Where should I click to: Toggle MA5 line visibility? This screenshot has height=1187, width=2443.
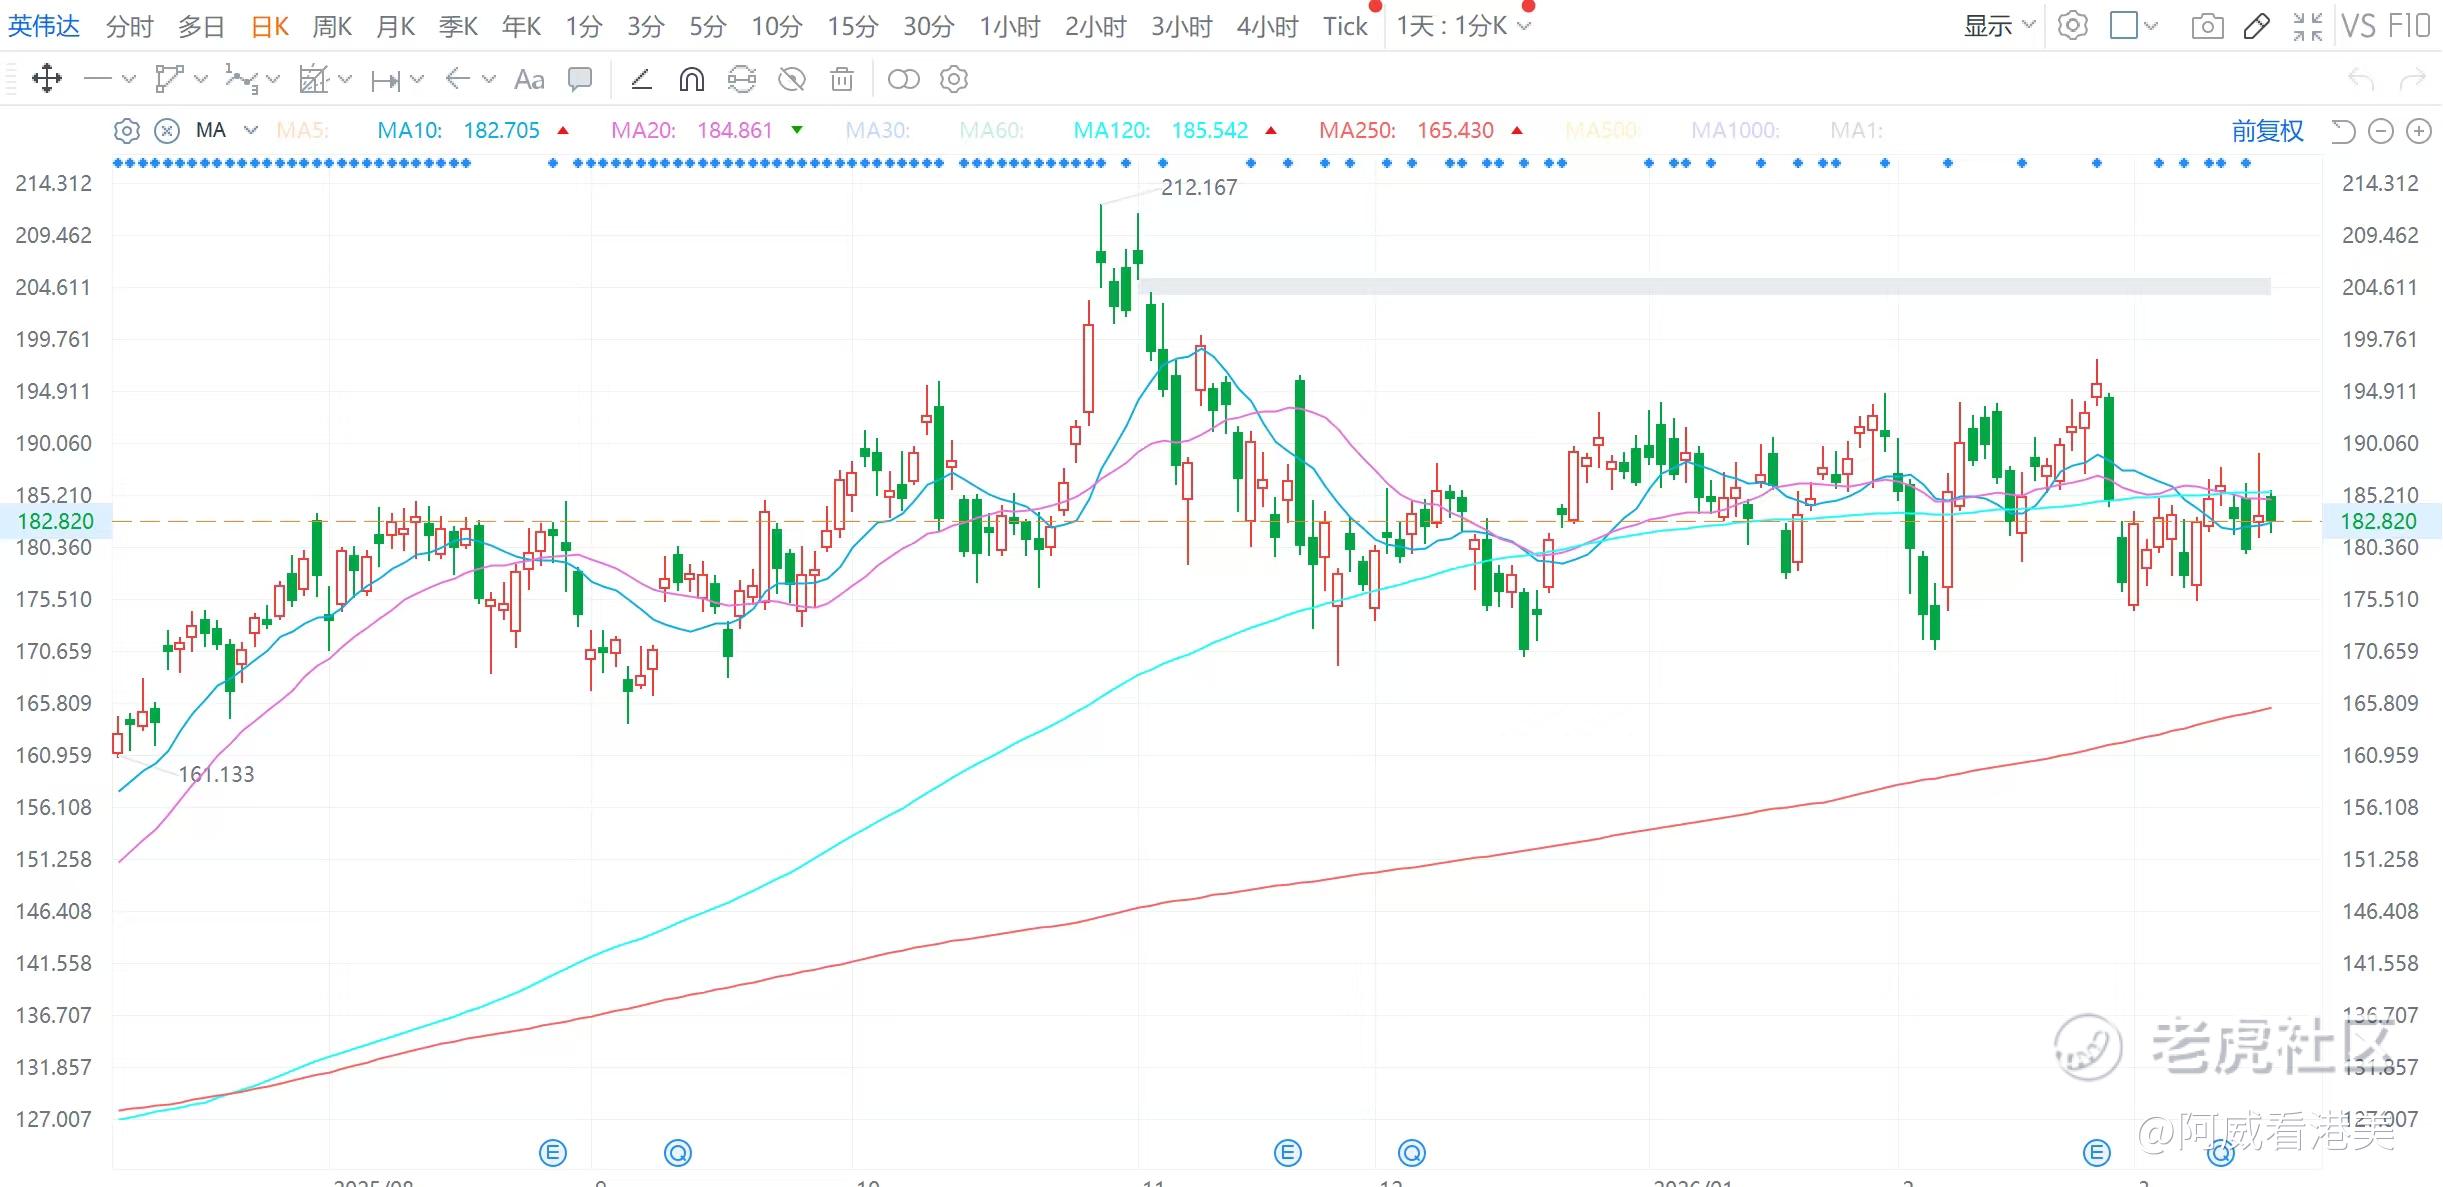coord(302,131)
